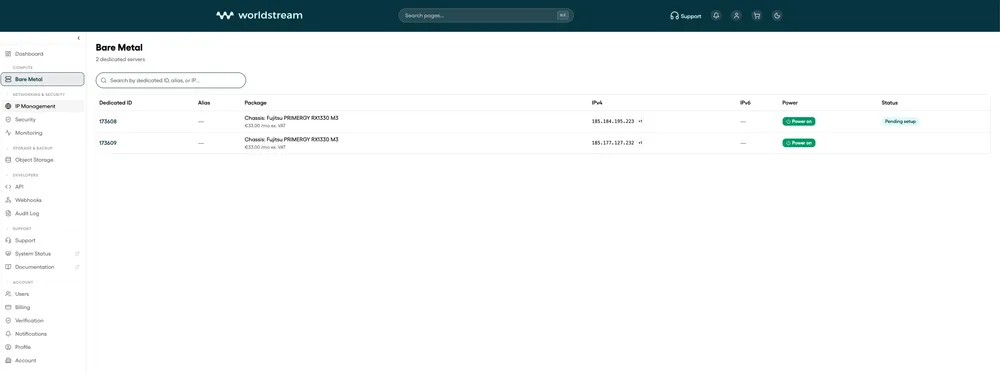Open Audit Log in sidebar

(x=42, y=213)
